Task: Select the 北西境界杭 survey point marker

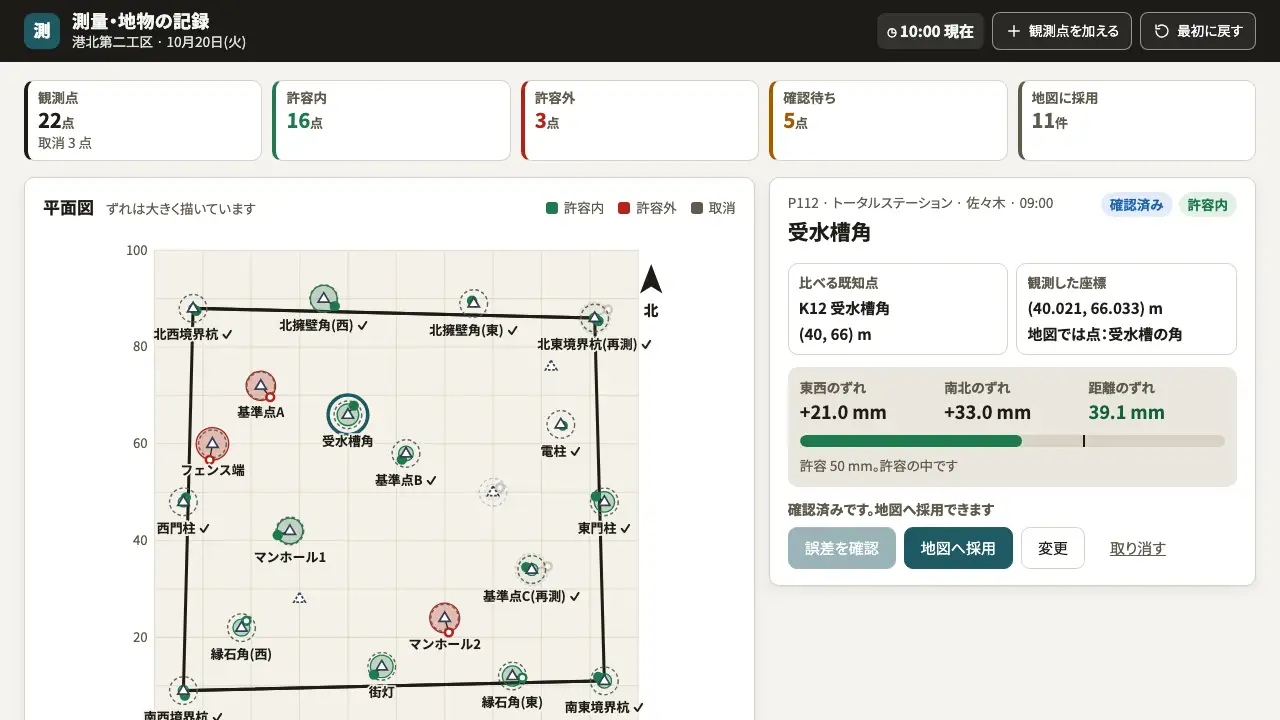Action: click(x=193, y=308)
